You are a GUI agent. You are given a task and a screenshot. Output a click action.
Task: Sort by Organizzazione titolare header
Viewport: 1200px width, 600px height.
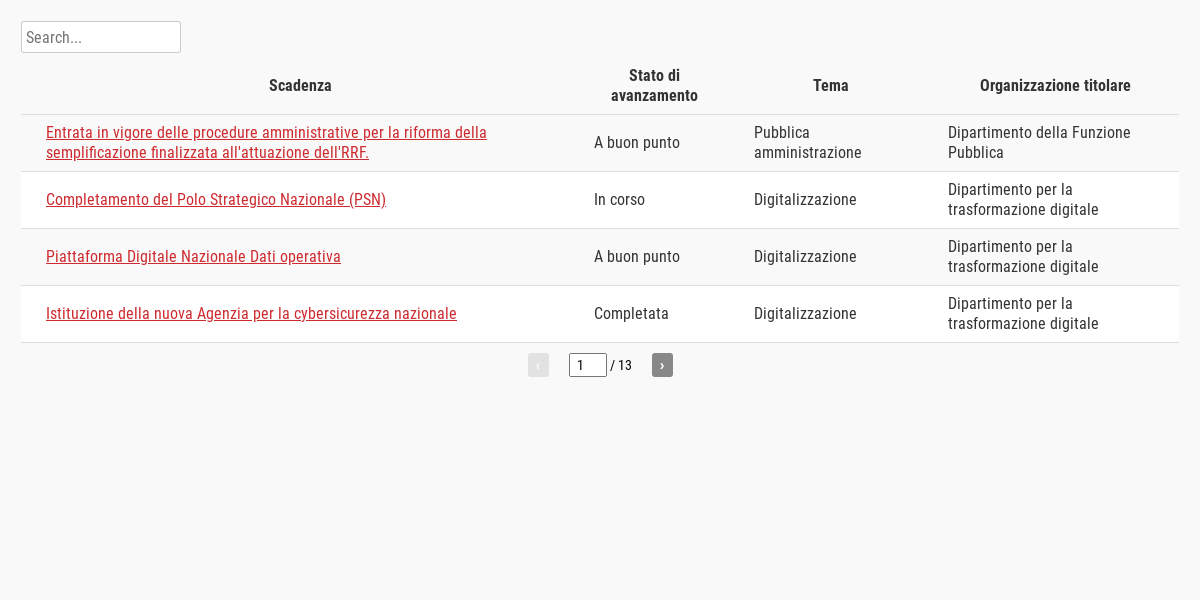pyautogui.click(x=1055, y=86)
